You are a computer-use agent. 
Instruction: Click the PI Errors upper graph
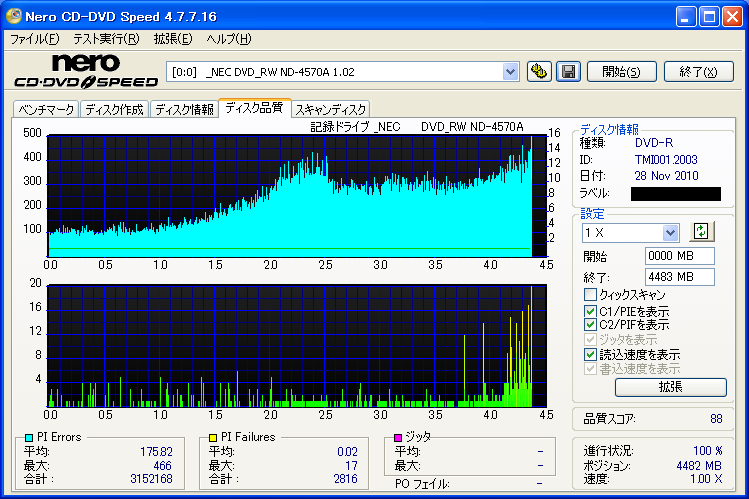(297, 196)
